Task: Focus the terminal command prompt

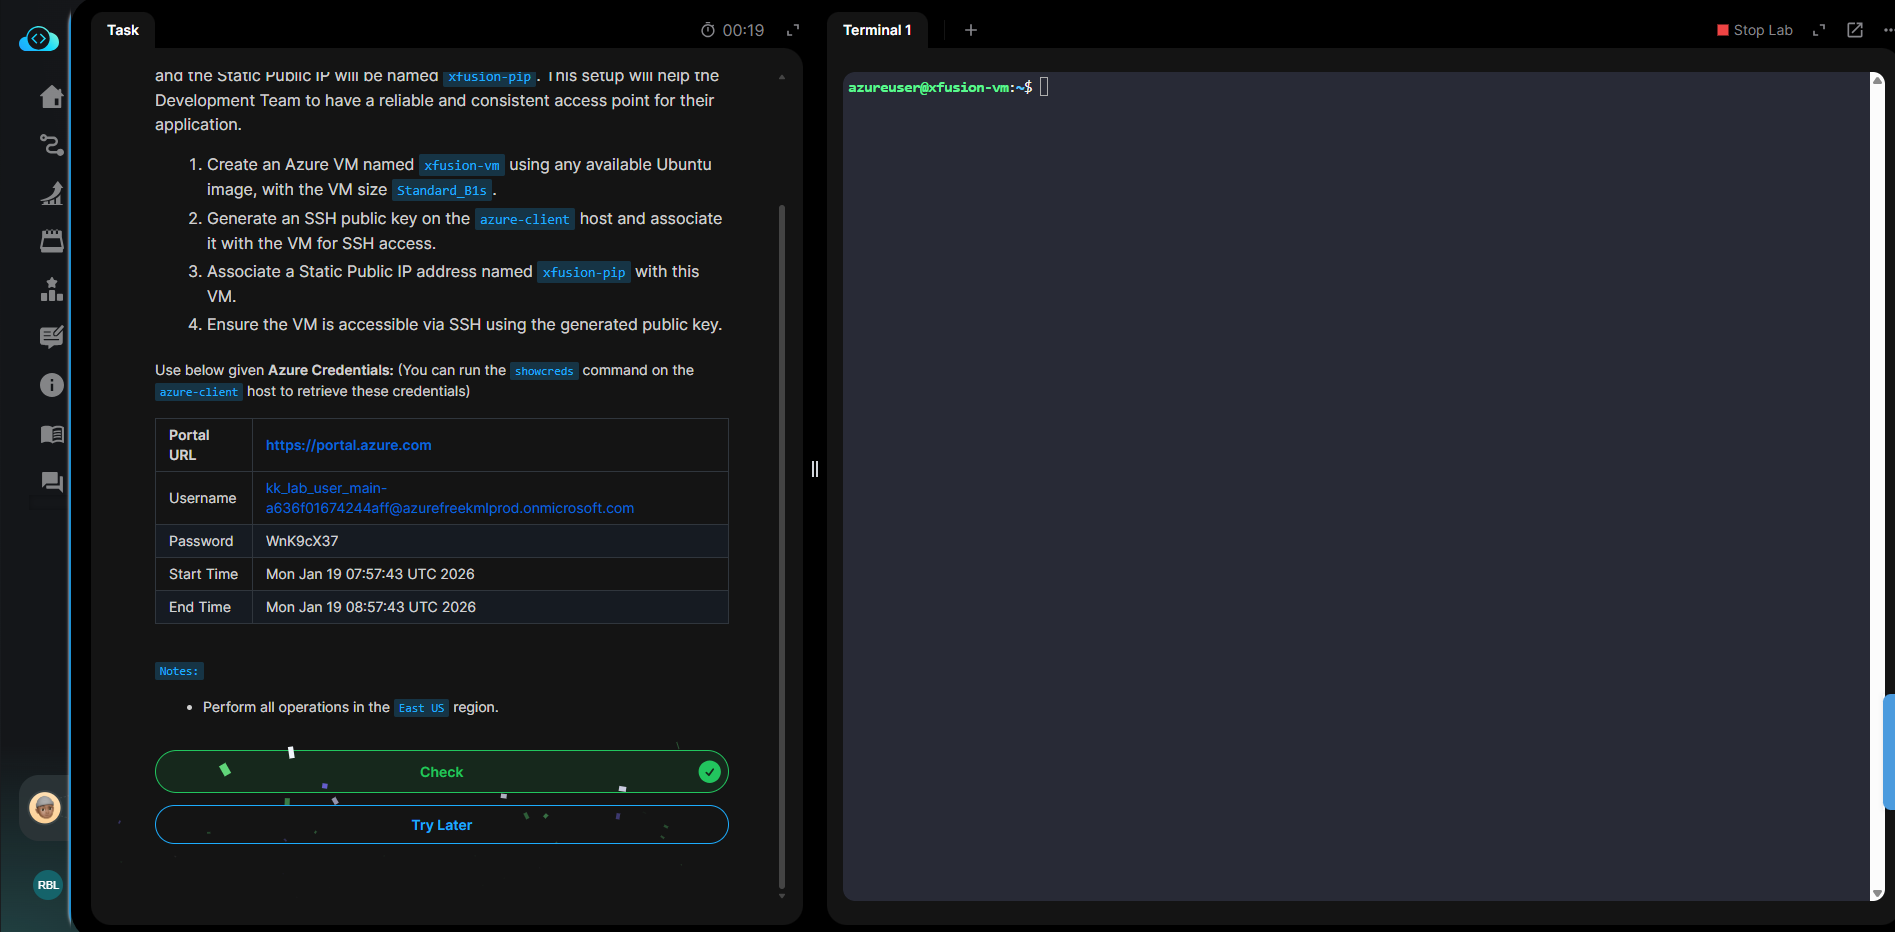Action: click(x=1044, y=87)
